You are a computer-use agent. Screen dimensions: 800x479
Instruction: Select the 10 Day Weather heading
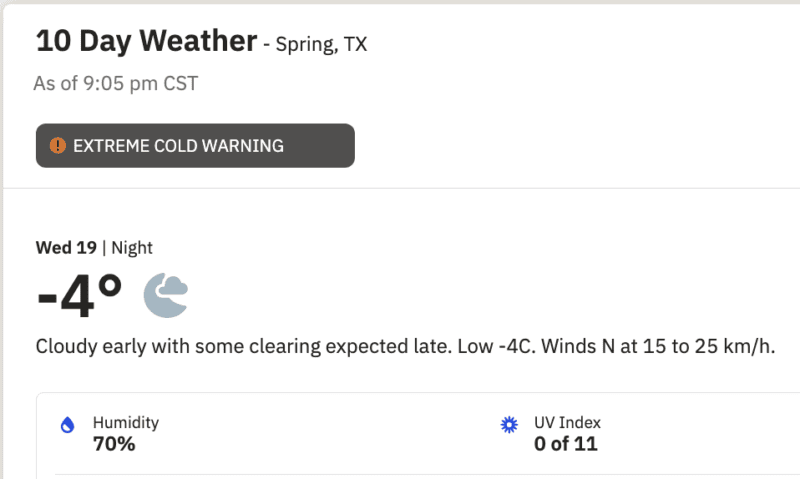click(x=146, y=41)
